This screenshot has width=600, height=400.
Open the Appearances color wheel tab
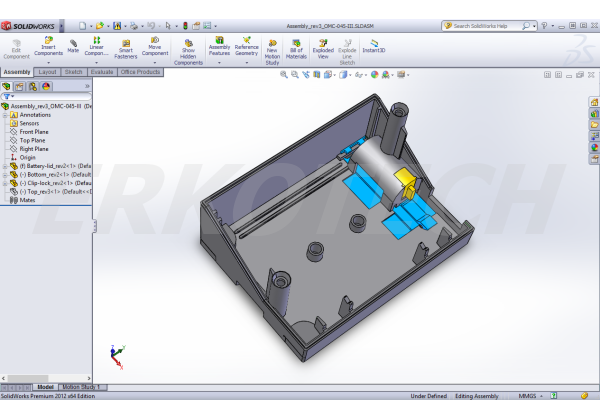pos(594,147)
